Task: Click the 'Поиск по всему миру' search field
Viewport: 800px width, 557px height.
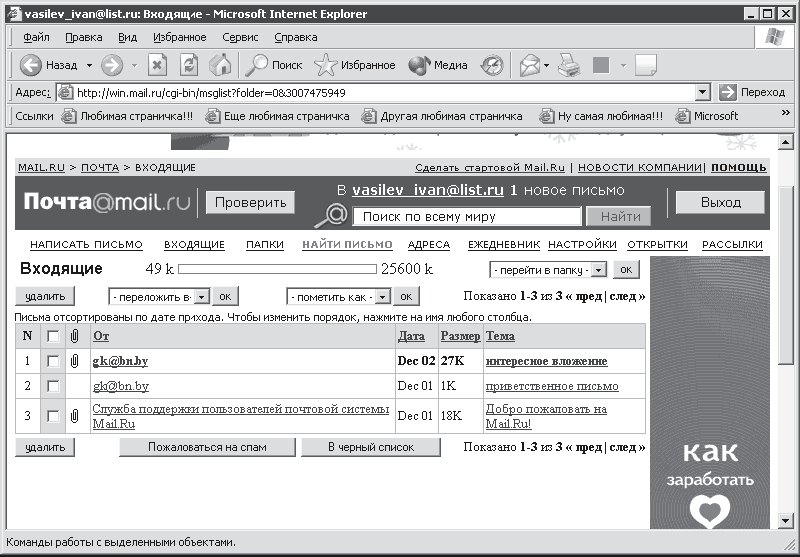Action: point(468,216)
